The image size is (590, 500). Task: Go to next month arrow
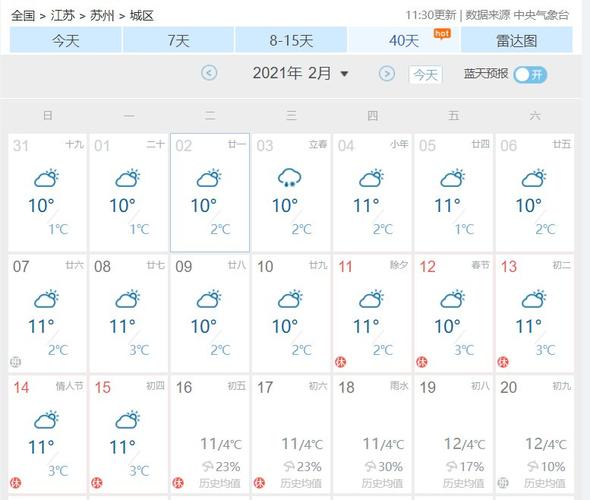click(x=387, y=73)
